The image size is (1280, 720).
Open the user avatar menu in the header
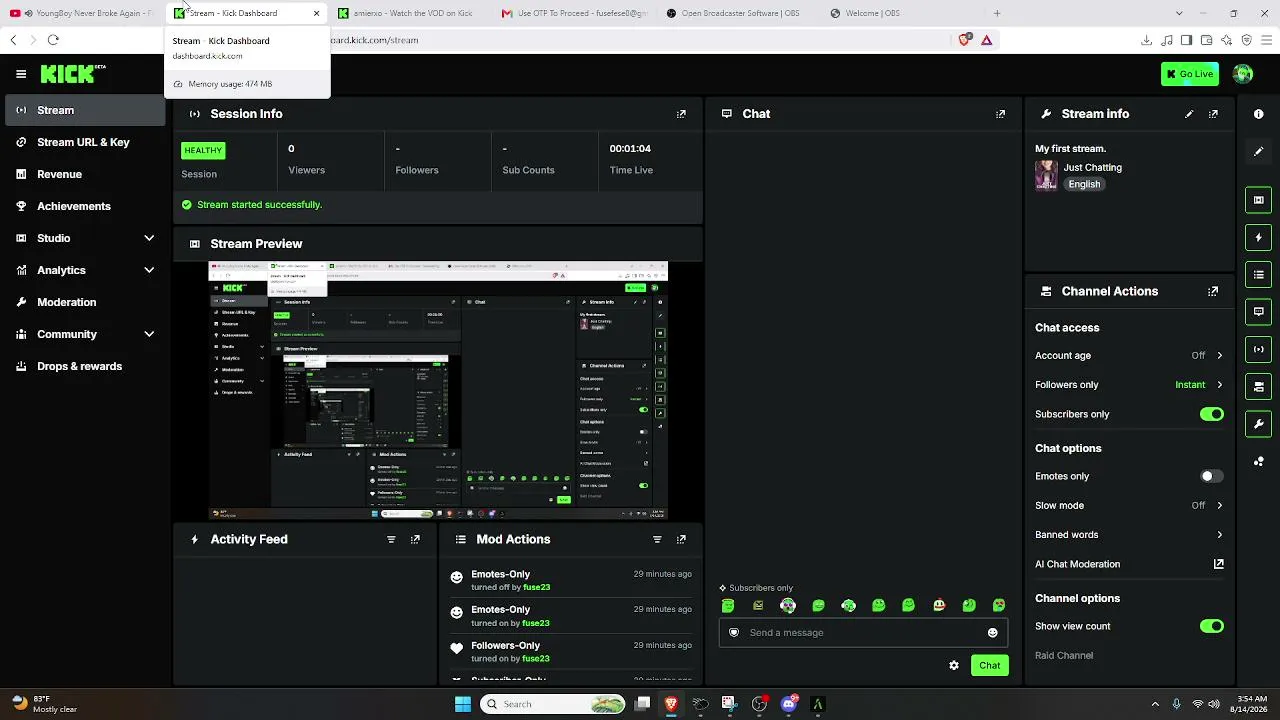[1243, 74]
